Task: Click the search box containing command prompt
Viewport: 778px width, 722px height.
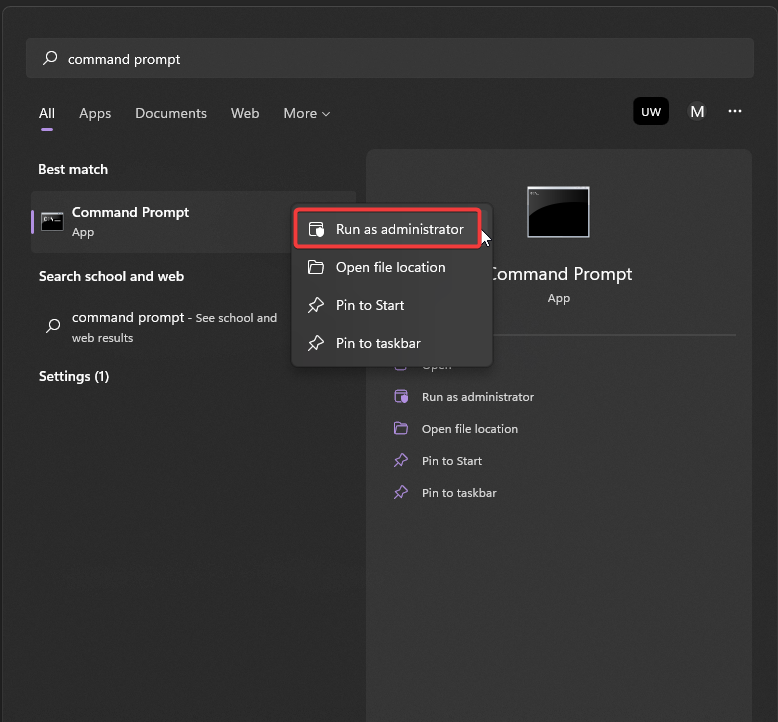Action: [389, 59]
